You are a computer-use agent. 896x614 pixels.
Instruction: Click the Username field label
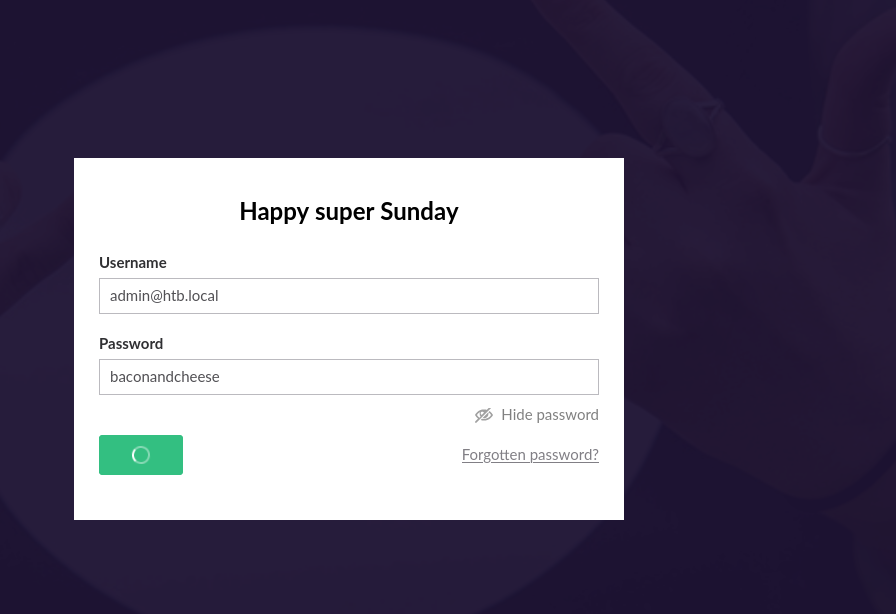pos(133,263)
